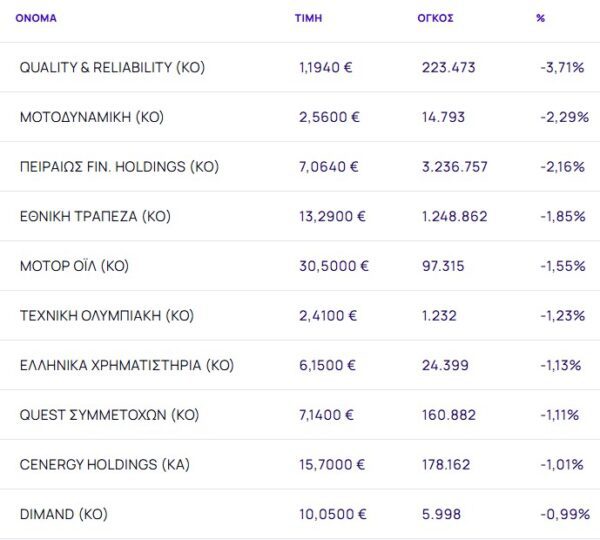600x540 pixels.
Task: Open QUALITY & RELIABILITY (ΚΟ) stock
Action: (x=112, y=67)
